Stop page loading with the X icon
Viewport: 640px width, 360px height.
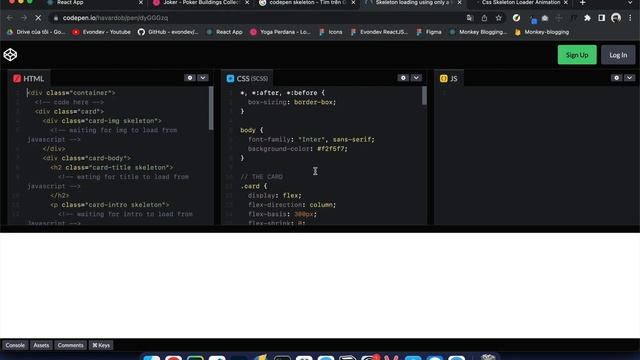(x=38, y=18)
